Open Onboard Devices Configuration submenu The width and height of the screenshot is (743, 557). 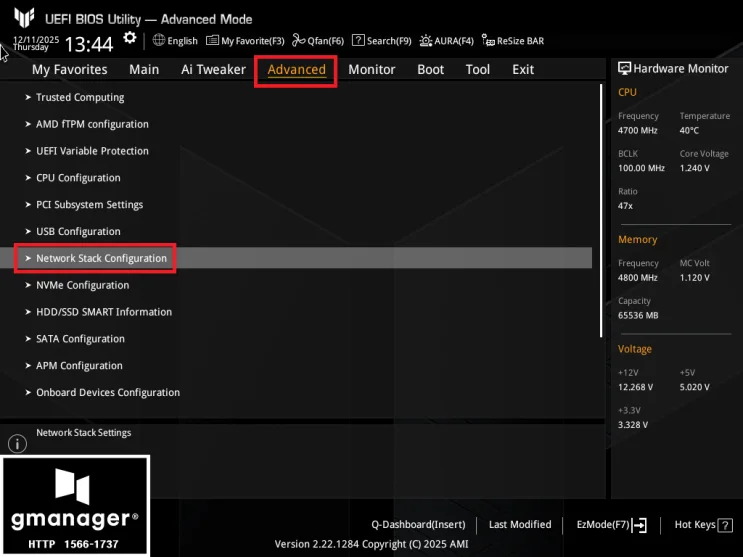108,393
